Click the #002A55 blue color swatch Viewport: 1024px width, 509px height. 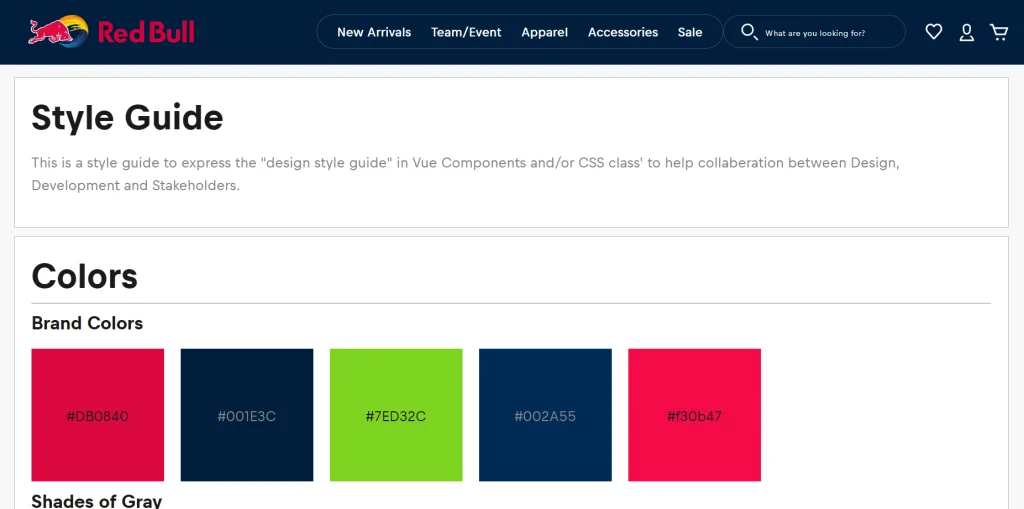click(x=545, y=415)
